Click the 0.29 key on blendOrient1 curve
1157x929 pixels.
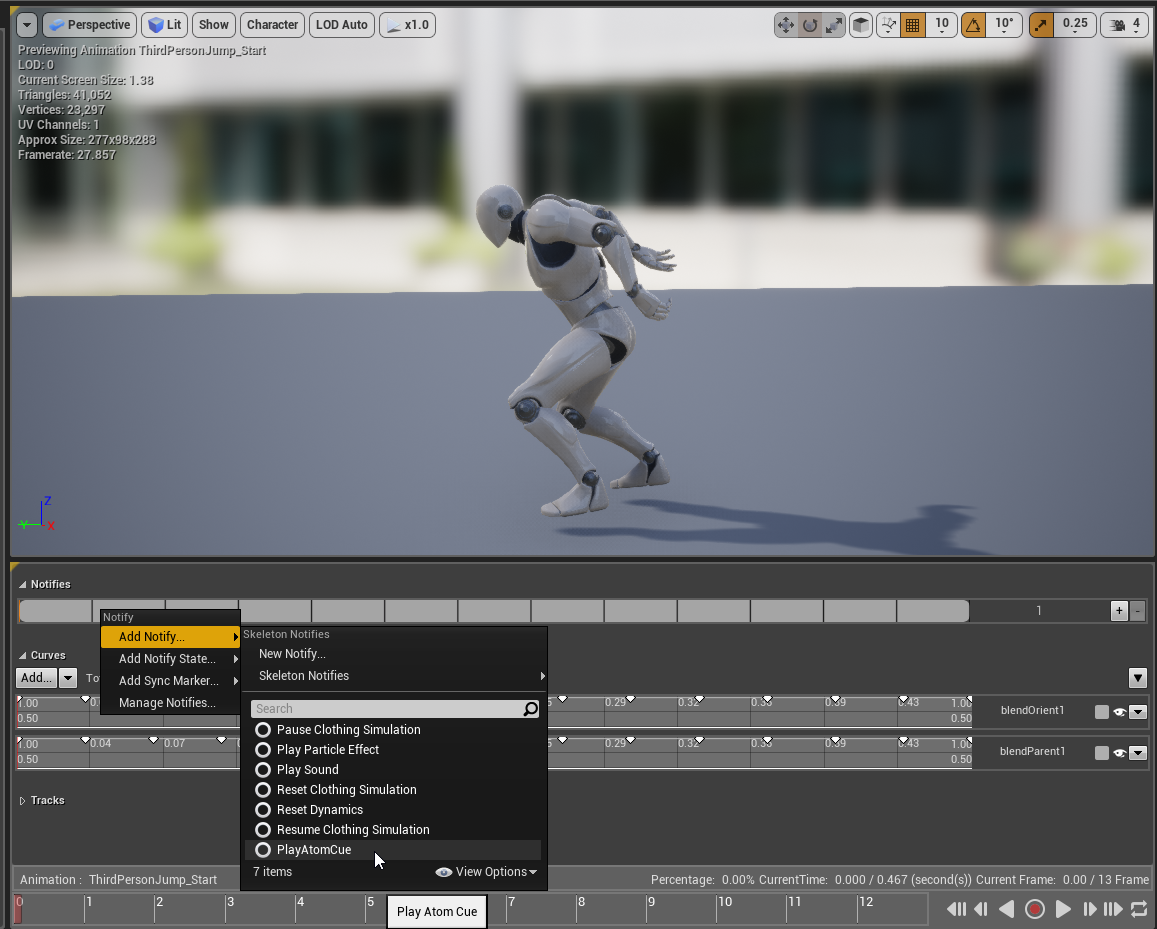[629, 699]
